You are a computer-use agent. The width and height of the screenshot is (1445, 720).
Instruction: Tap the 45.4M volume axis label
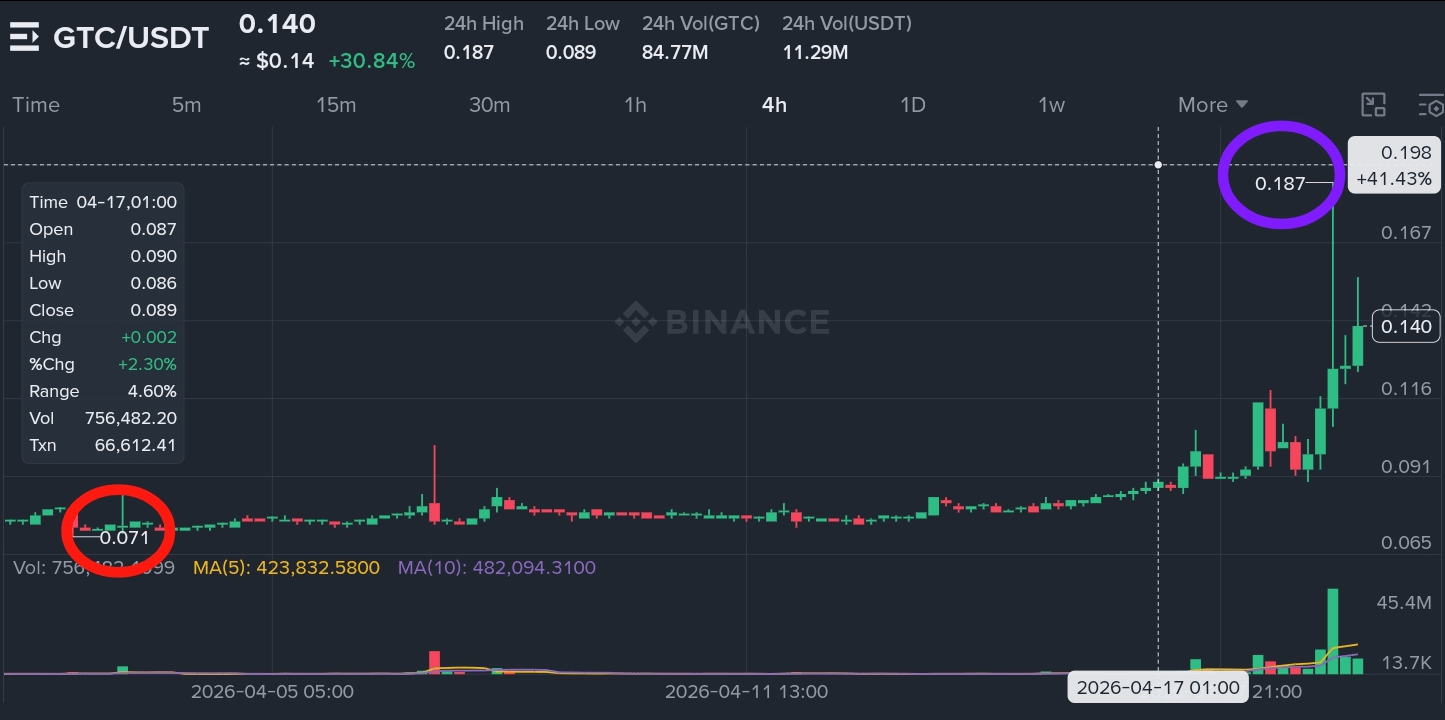coord(1404,602)
